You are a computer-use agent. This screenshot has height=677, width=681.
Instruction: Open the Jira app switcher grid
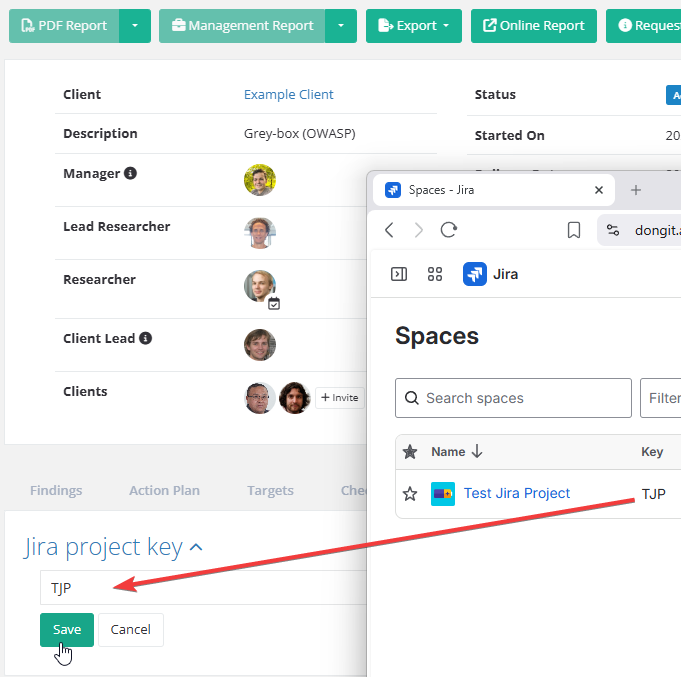click(435, 274)
